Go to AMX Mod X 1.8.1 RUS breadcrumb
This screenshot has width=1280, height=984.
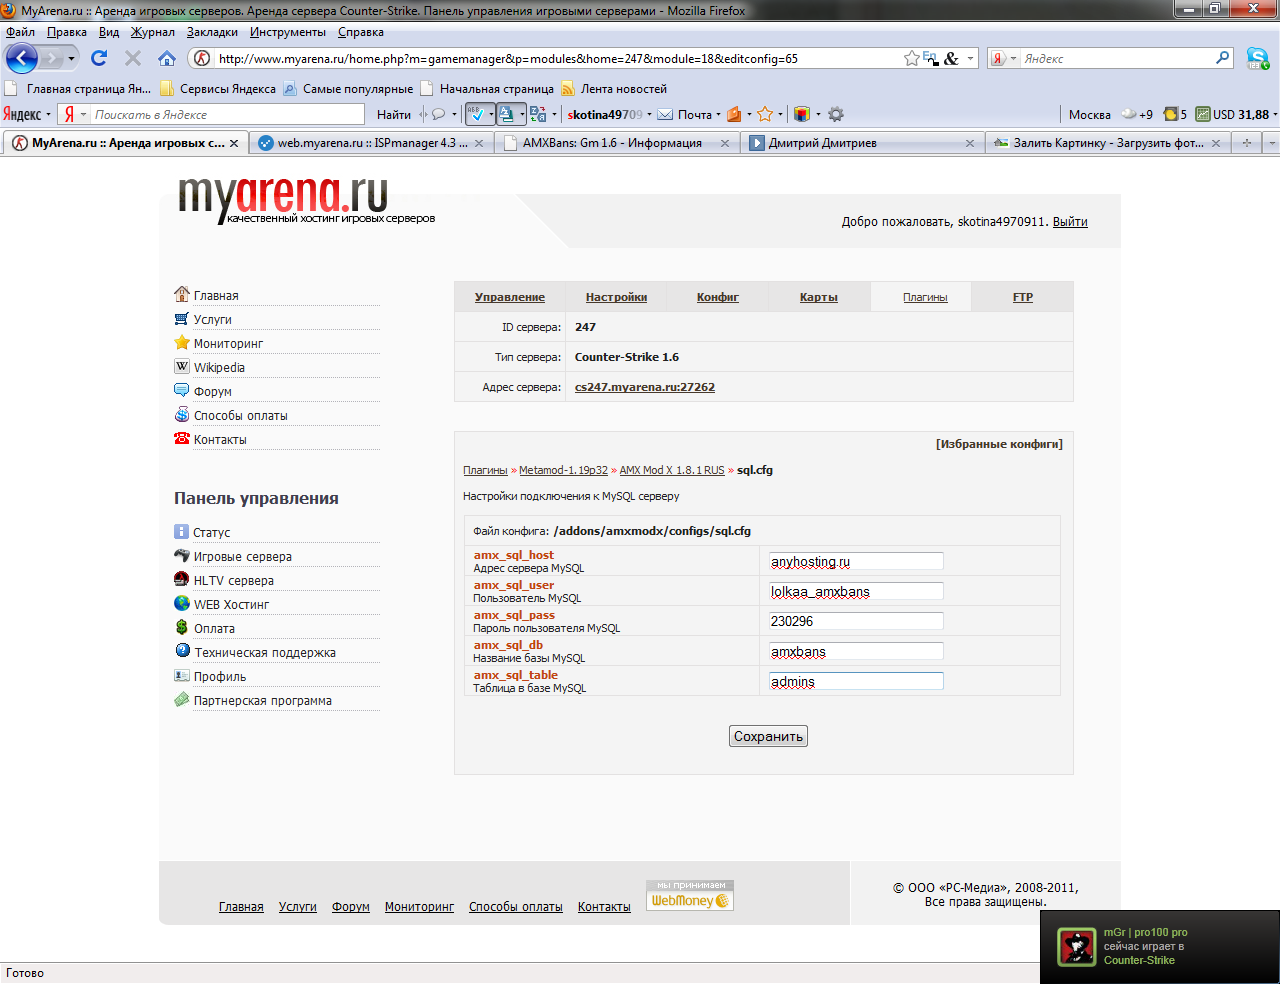point(672,470)
